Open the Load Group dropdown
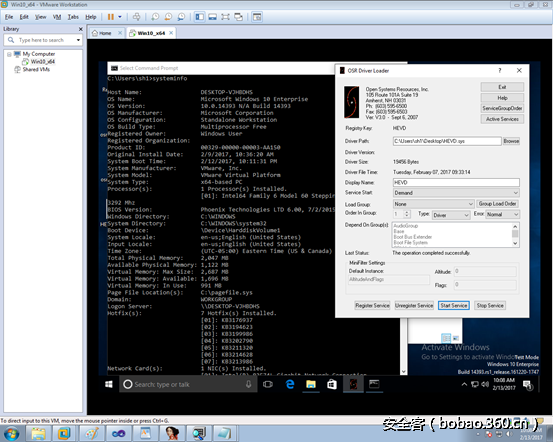Image resolution: width=553 pixels, height=442 pixels. tap(433, 204)
